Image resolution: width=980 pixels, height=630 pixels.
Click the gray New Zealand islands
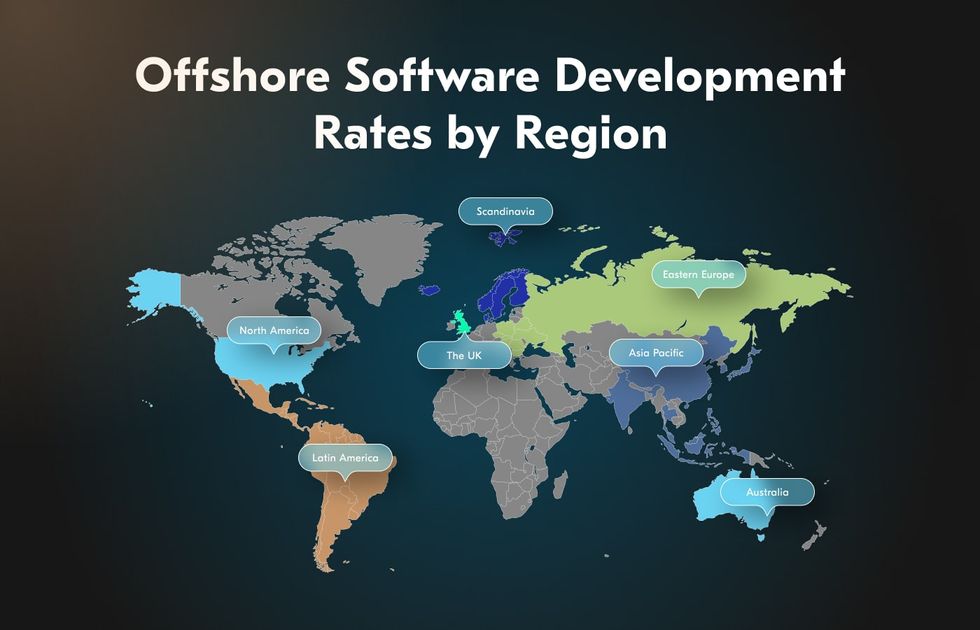pos(815,536)
